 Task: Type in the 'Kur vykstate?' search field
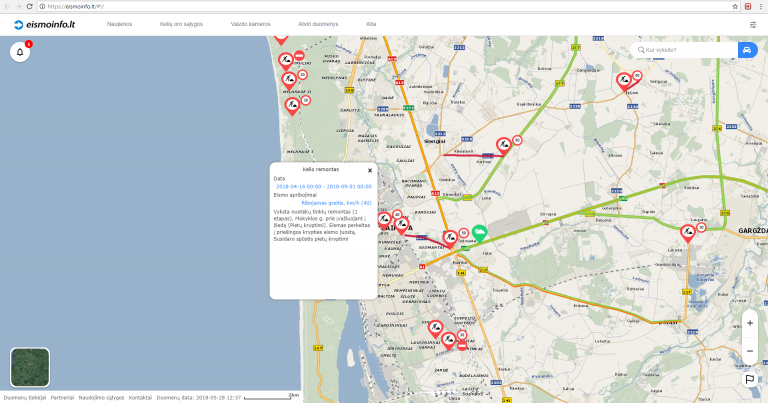(685, 50)
